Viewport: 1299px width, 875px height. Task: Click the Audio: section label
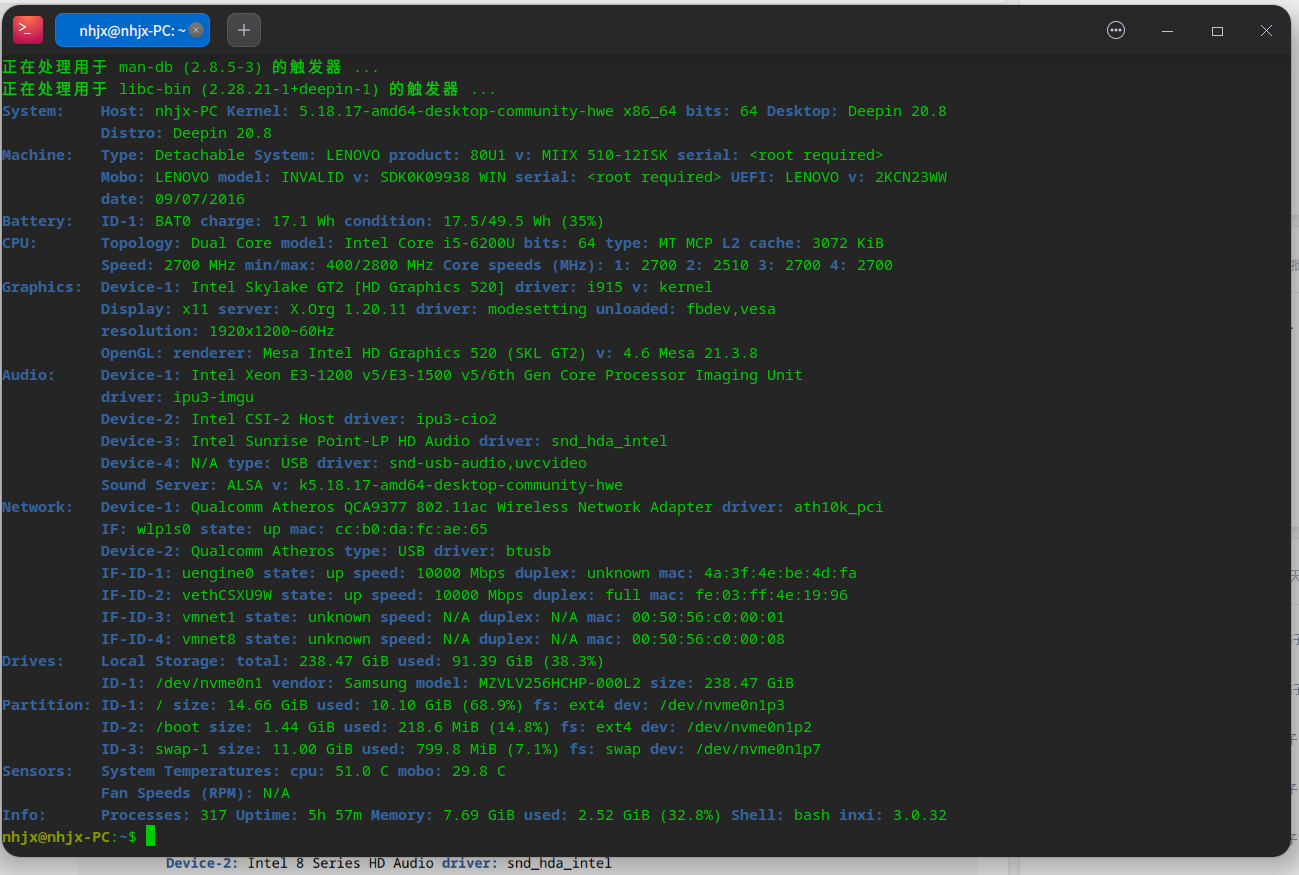coord(29,375)
